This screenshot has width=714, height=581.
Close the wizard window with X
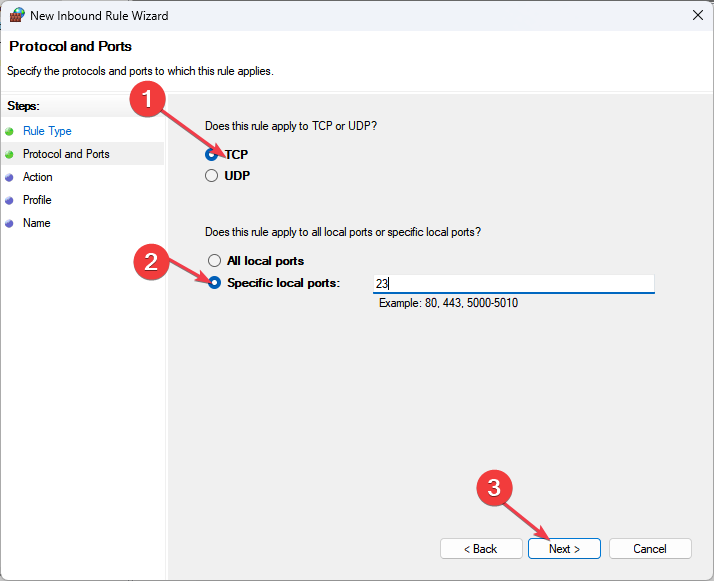698,15
